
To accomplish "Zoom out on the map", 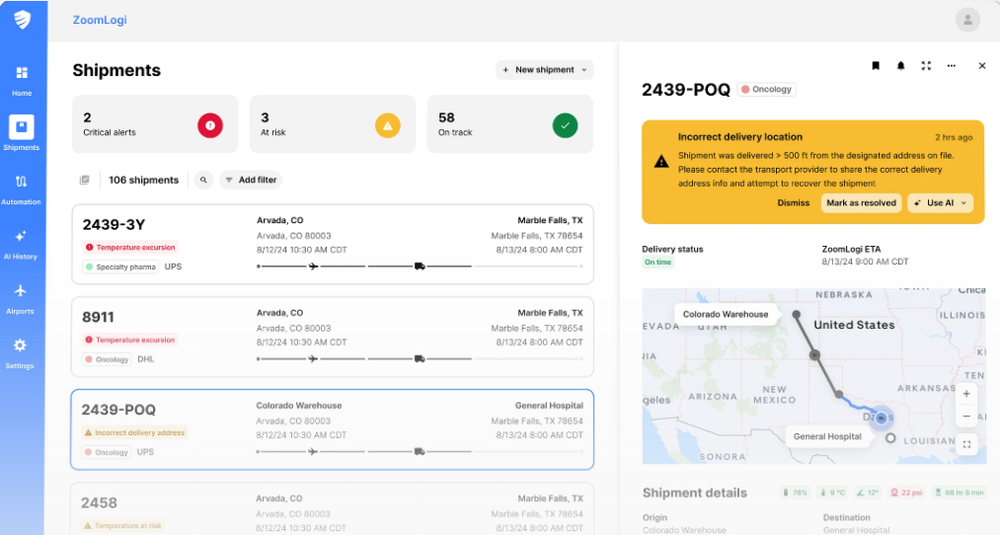I will coord(967,416).
